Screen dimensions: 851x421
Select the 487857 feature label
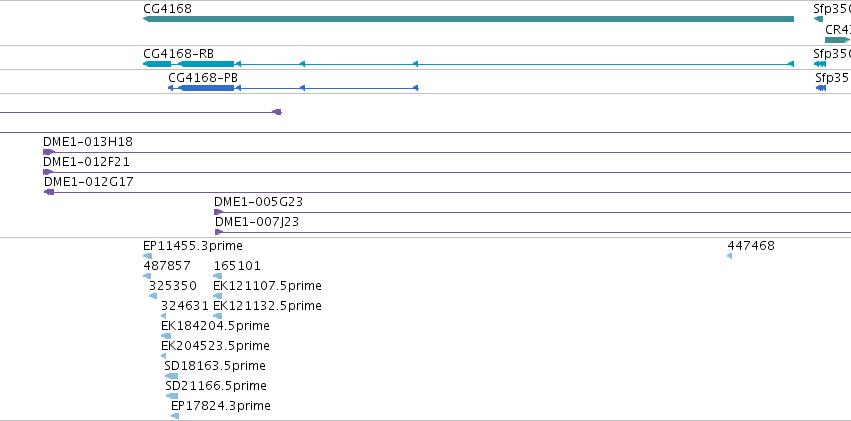click(x=167, y=266)
